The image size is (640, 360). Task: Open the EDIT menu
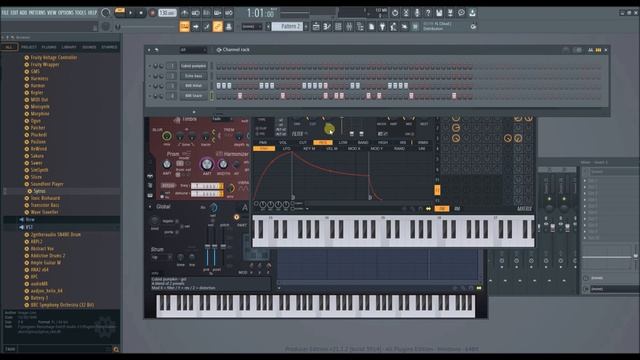coord(14,13)
